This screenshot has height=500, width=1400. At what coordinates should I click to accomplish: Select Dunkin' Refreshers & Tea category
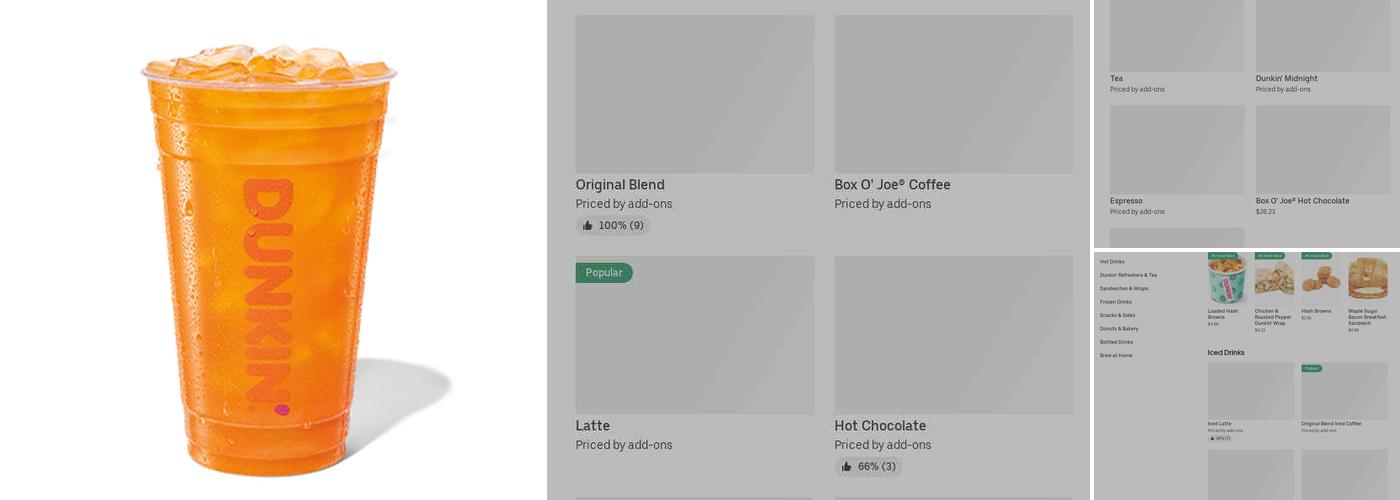(x=1128, y=275)
